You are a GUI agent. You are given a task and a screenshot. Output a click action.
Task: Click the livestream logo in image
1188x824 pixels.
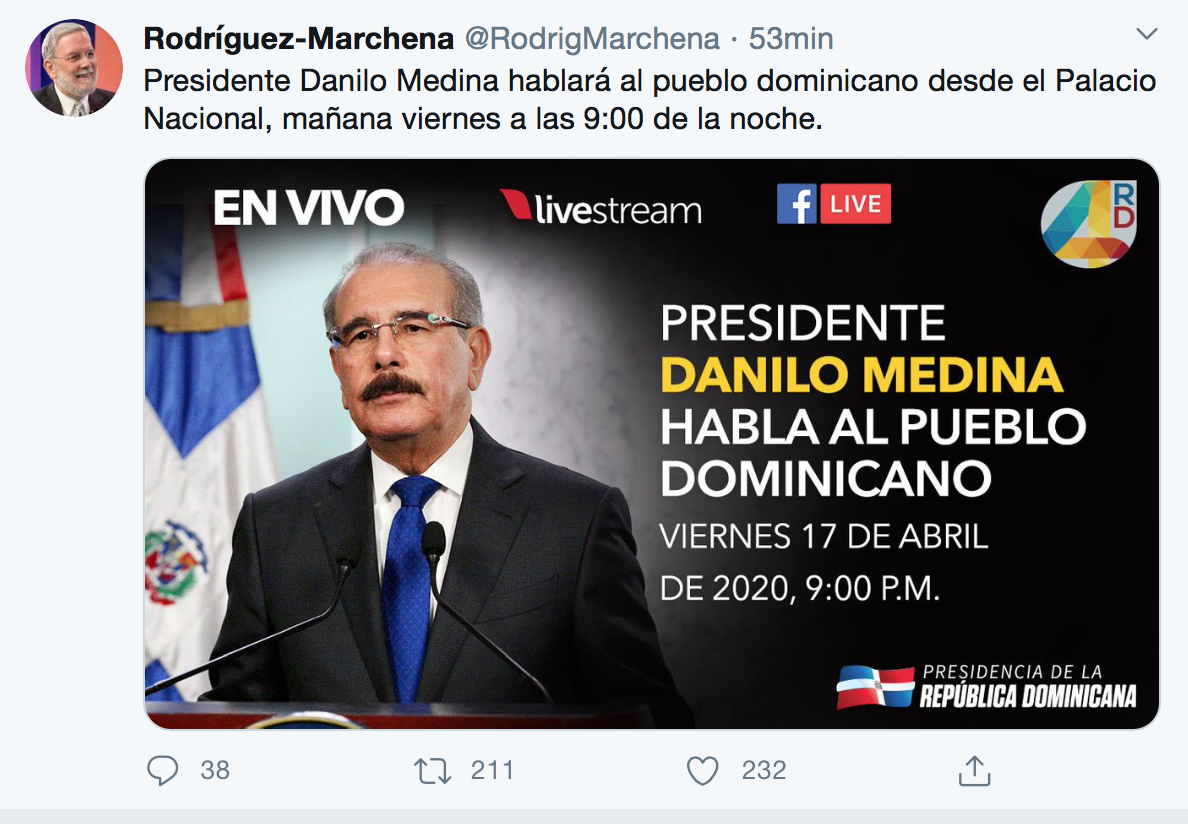coord(601,208)
